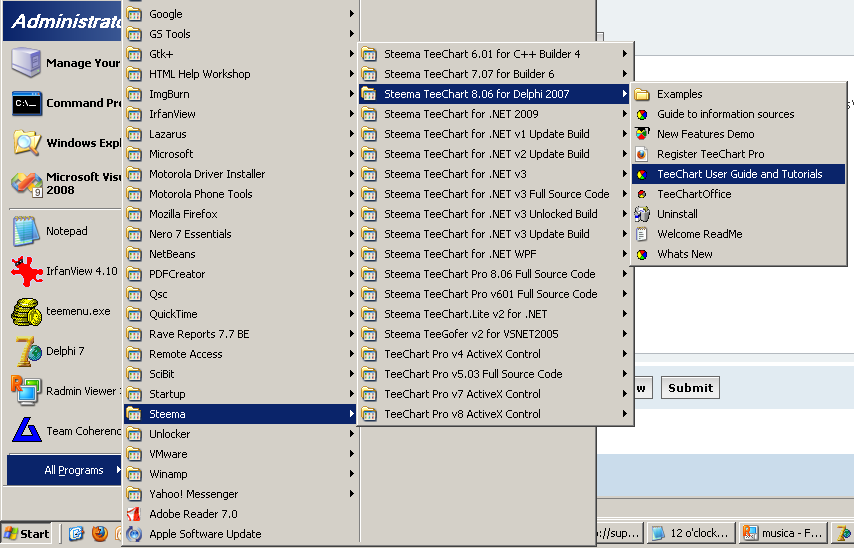Screen dimensions: 854x548
Task: Open the QuickTime program folder
Action: click(x=241, y=314)
